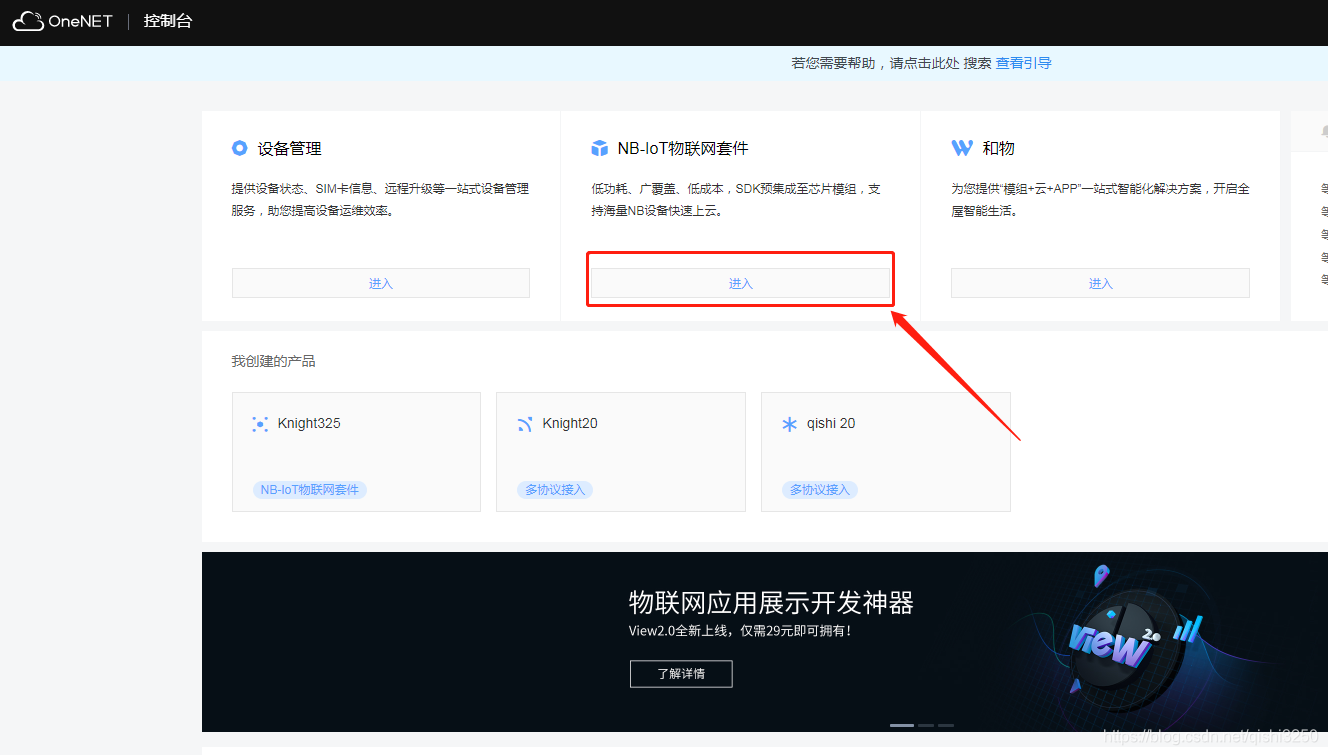
Task: Click the View2.0全新上线 banner subtitle
Action: point(740,632)
